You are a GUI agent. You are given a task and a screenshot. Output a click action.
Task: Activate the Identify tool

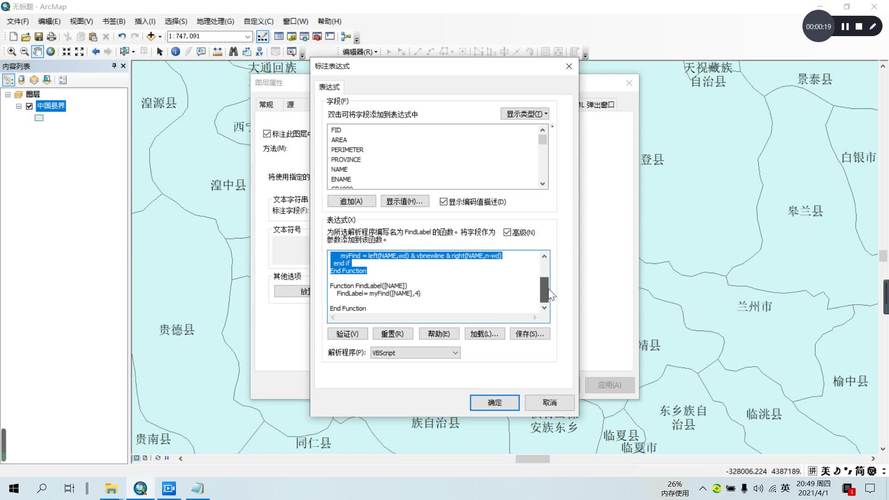click(175, 52)
